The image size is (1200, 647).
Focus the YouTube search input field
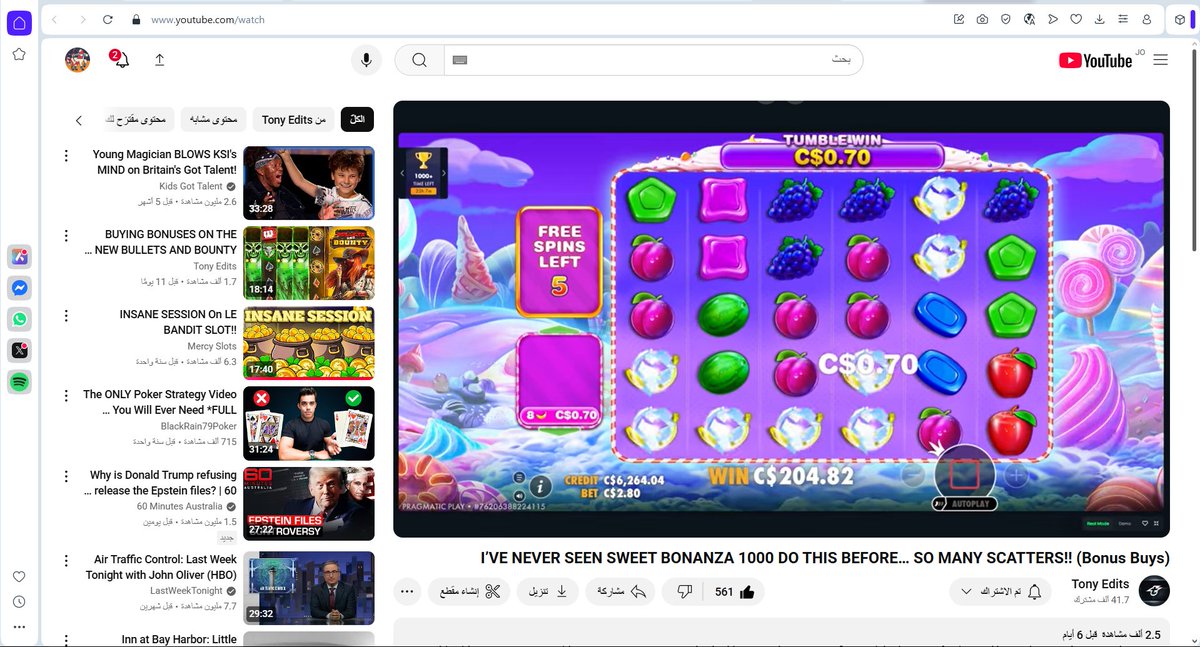(653, 60)
